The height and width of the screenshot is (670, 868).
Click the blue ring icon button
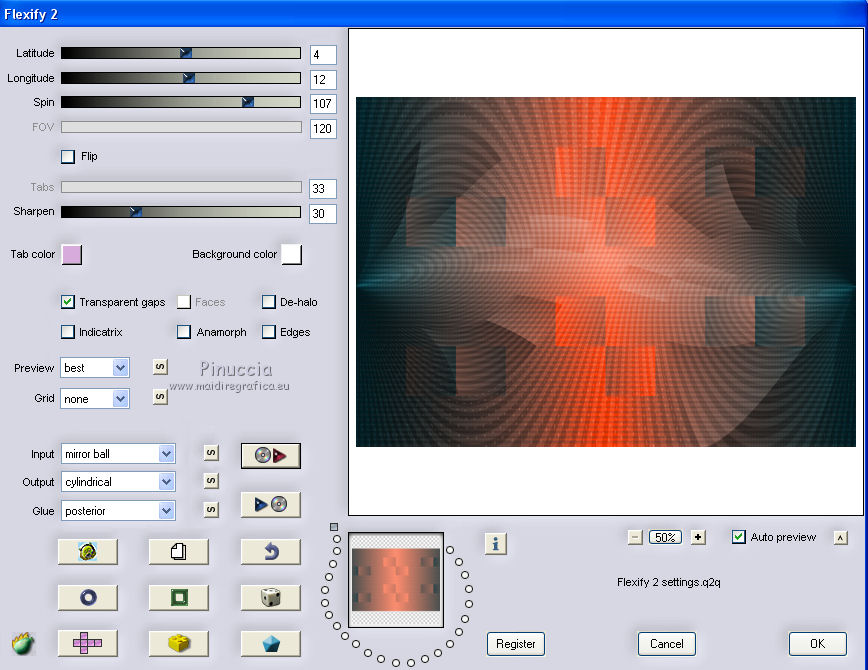[x=87, y=598]
